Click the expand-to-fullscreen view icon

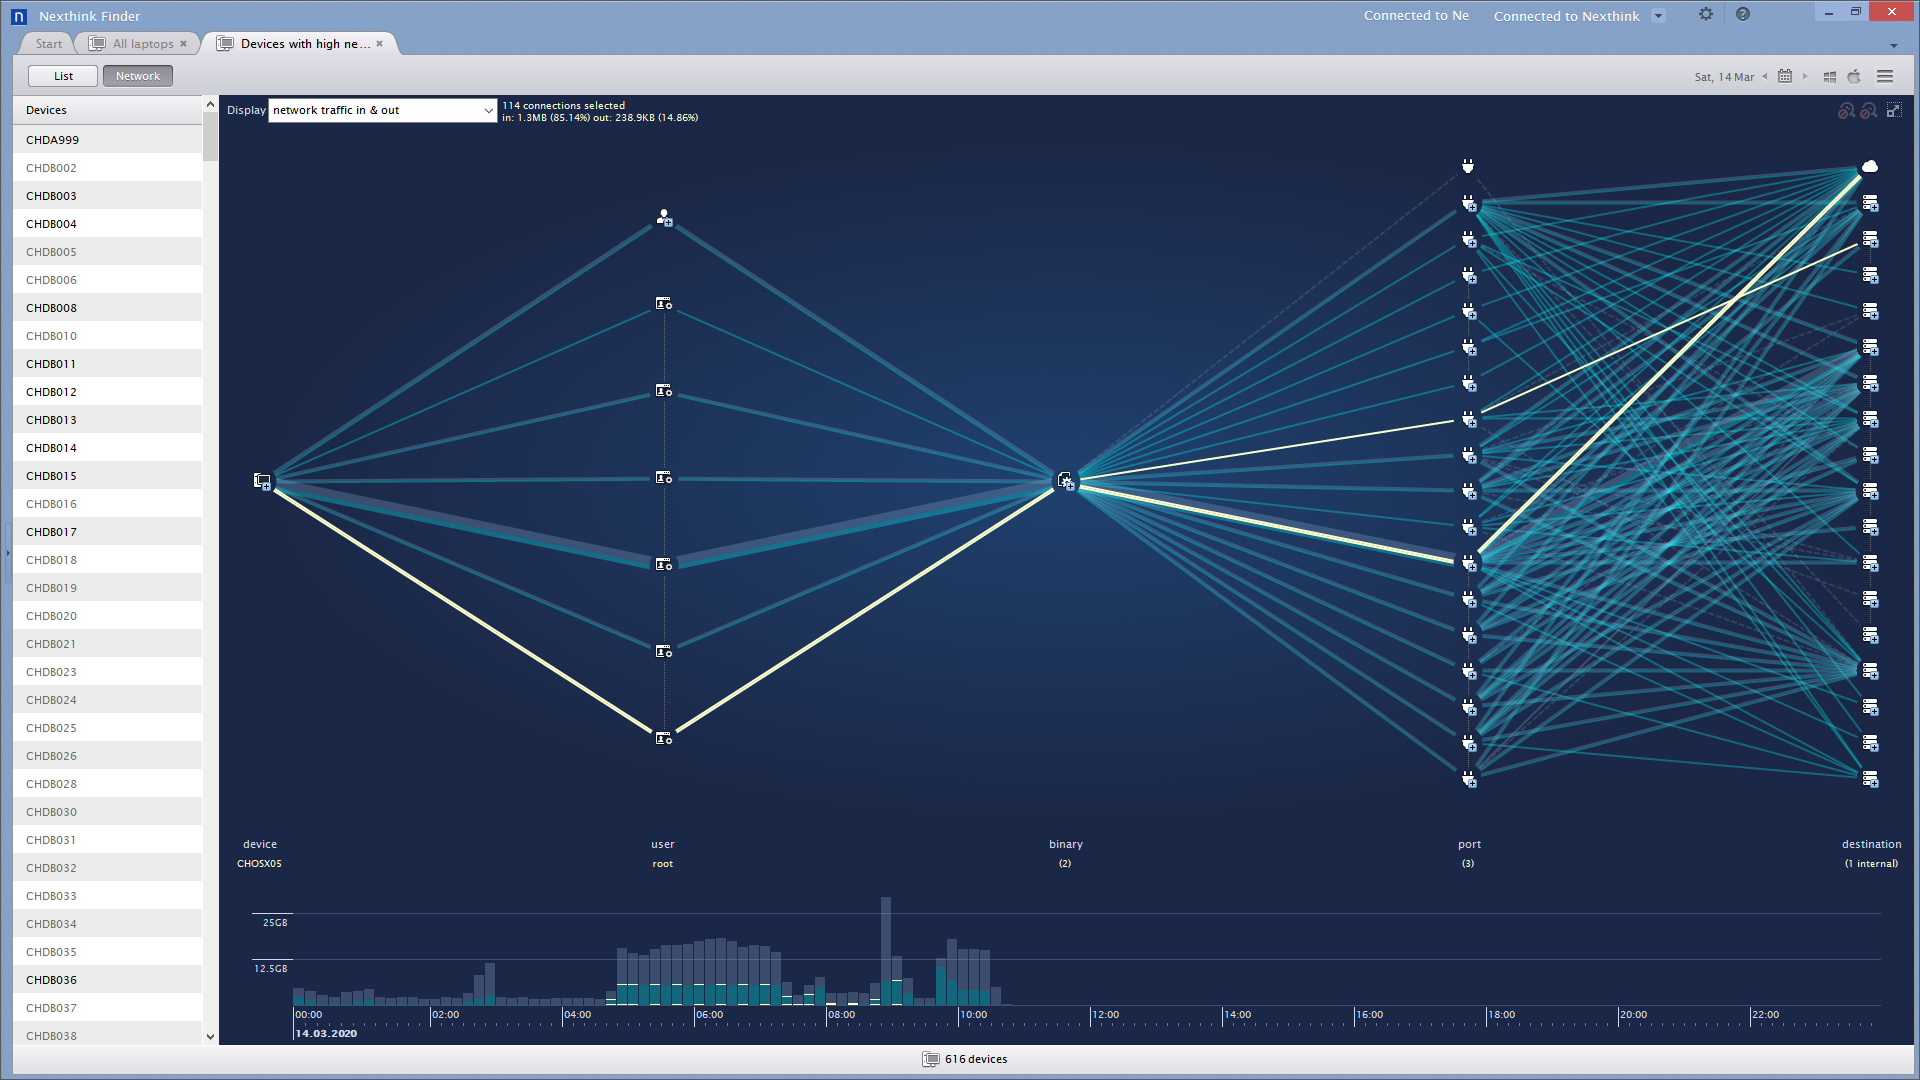(x=1893, y=110)
